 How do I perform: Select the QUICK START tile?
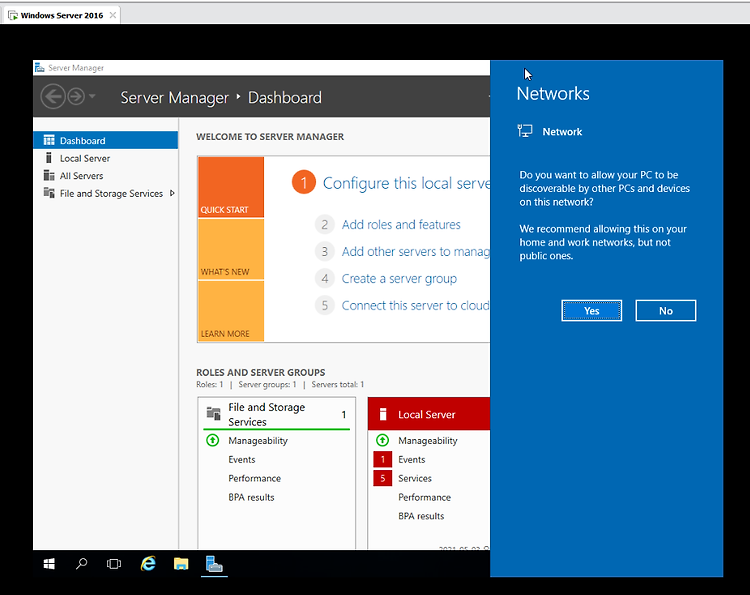coord(231,187)
